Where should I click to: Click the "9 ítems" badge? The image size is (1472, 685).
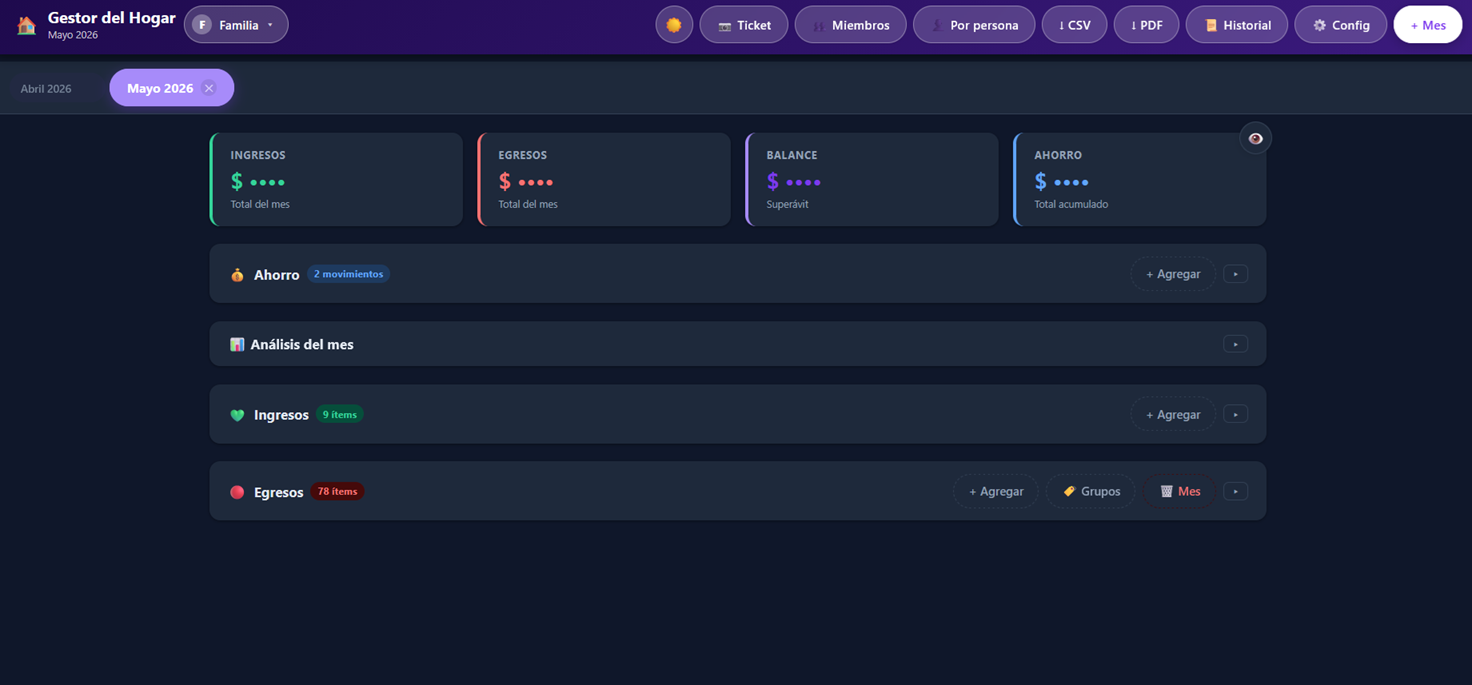tap(339, 414)
